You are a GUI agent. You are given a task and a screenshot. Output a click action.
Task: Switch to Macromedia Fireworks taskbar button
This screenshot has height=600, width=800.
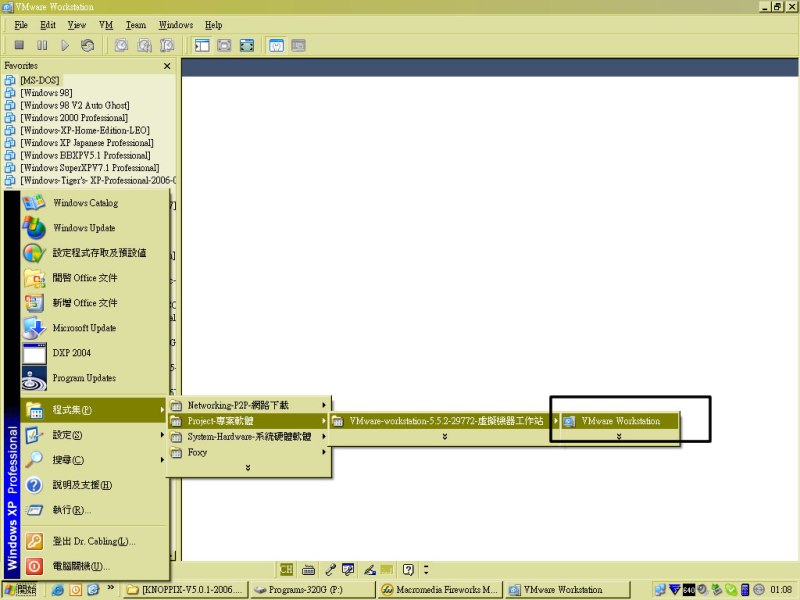(440, 589)
